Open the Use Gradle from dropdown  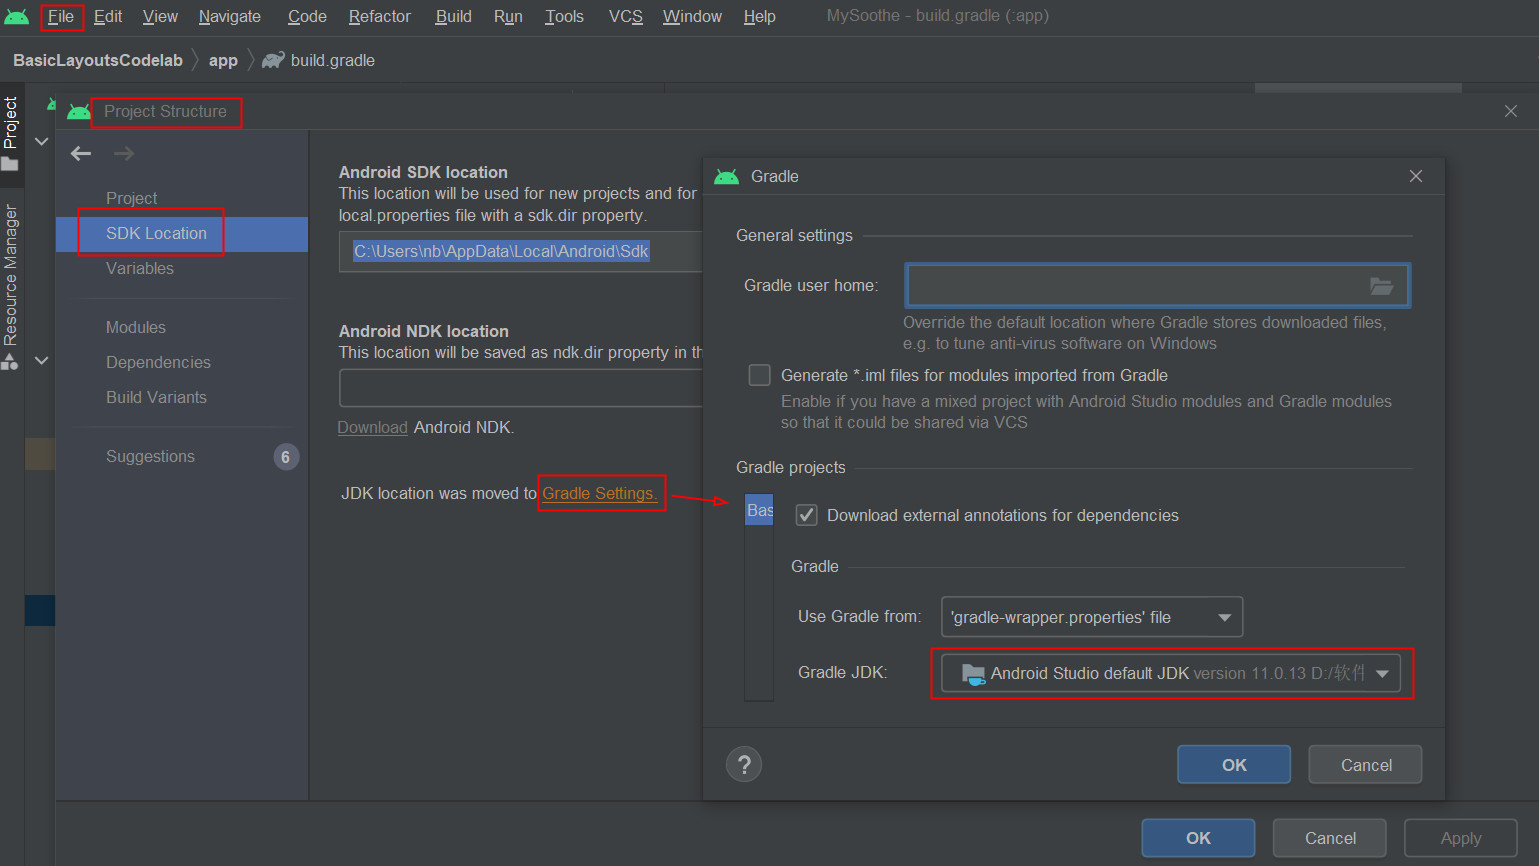(1092, 617)
